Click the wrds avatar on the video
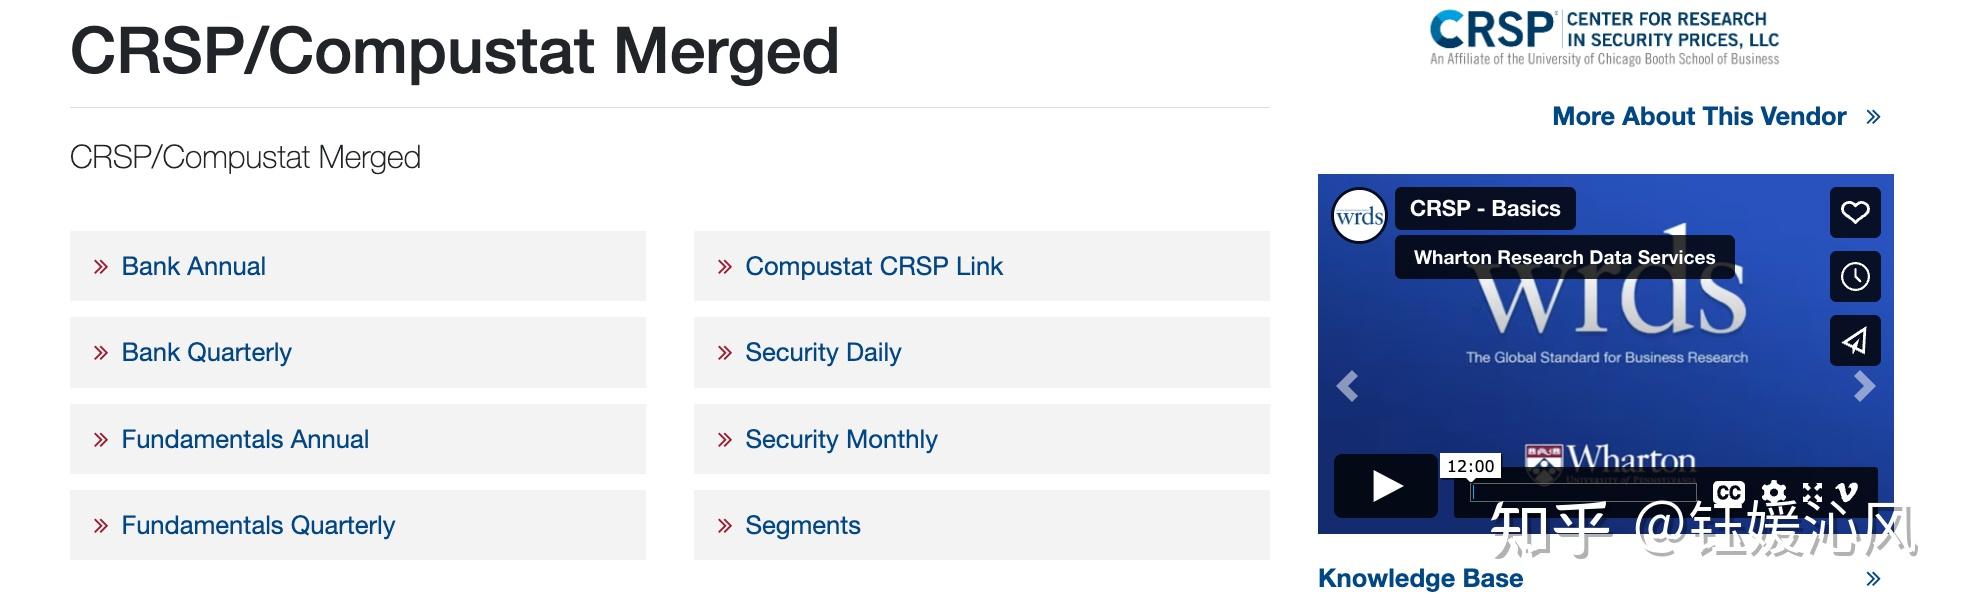1968x612 pixels. click(1360, 216)
